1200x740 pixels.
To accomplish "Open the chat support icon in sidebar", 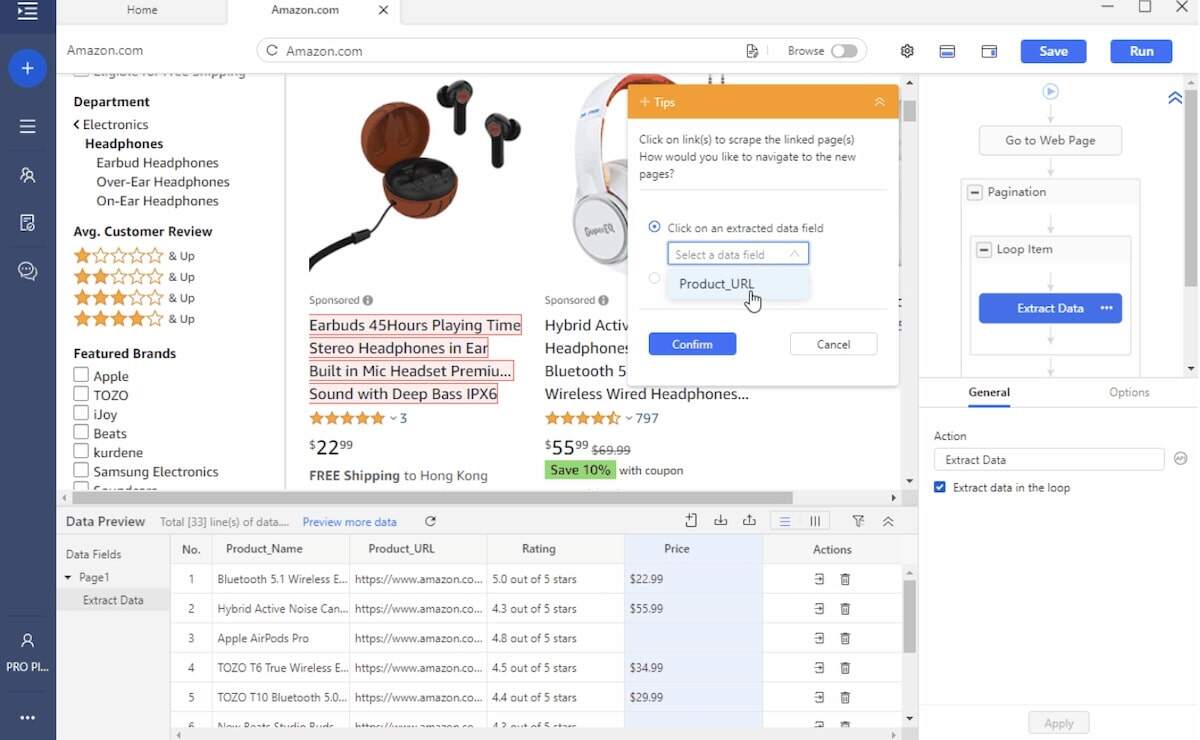I will tap(27, 271).
